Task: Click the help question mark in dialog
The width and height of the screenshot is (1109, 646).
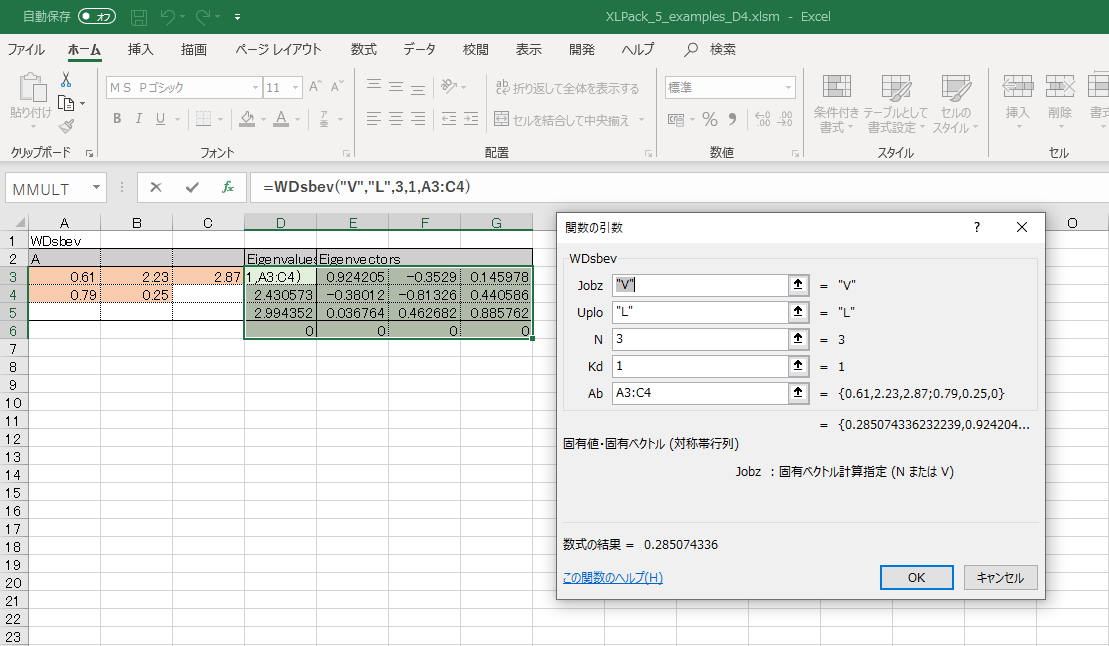Action: 976,227
